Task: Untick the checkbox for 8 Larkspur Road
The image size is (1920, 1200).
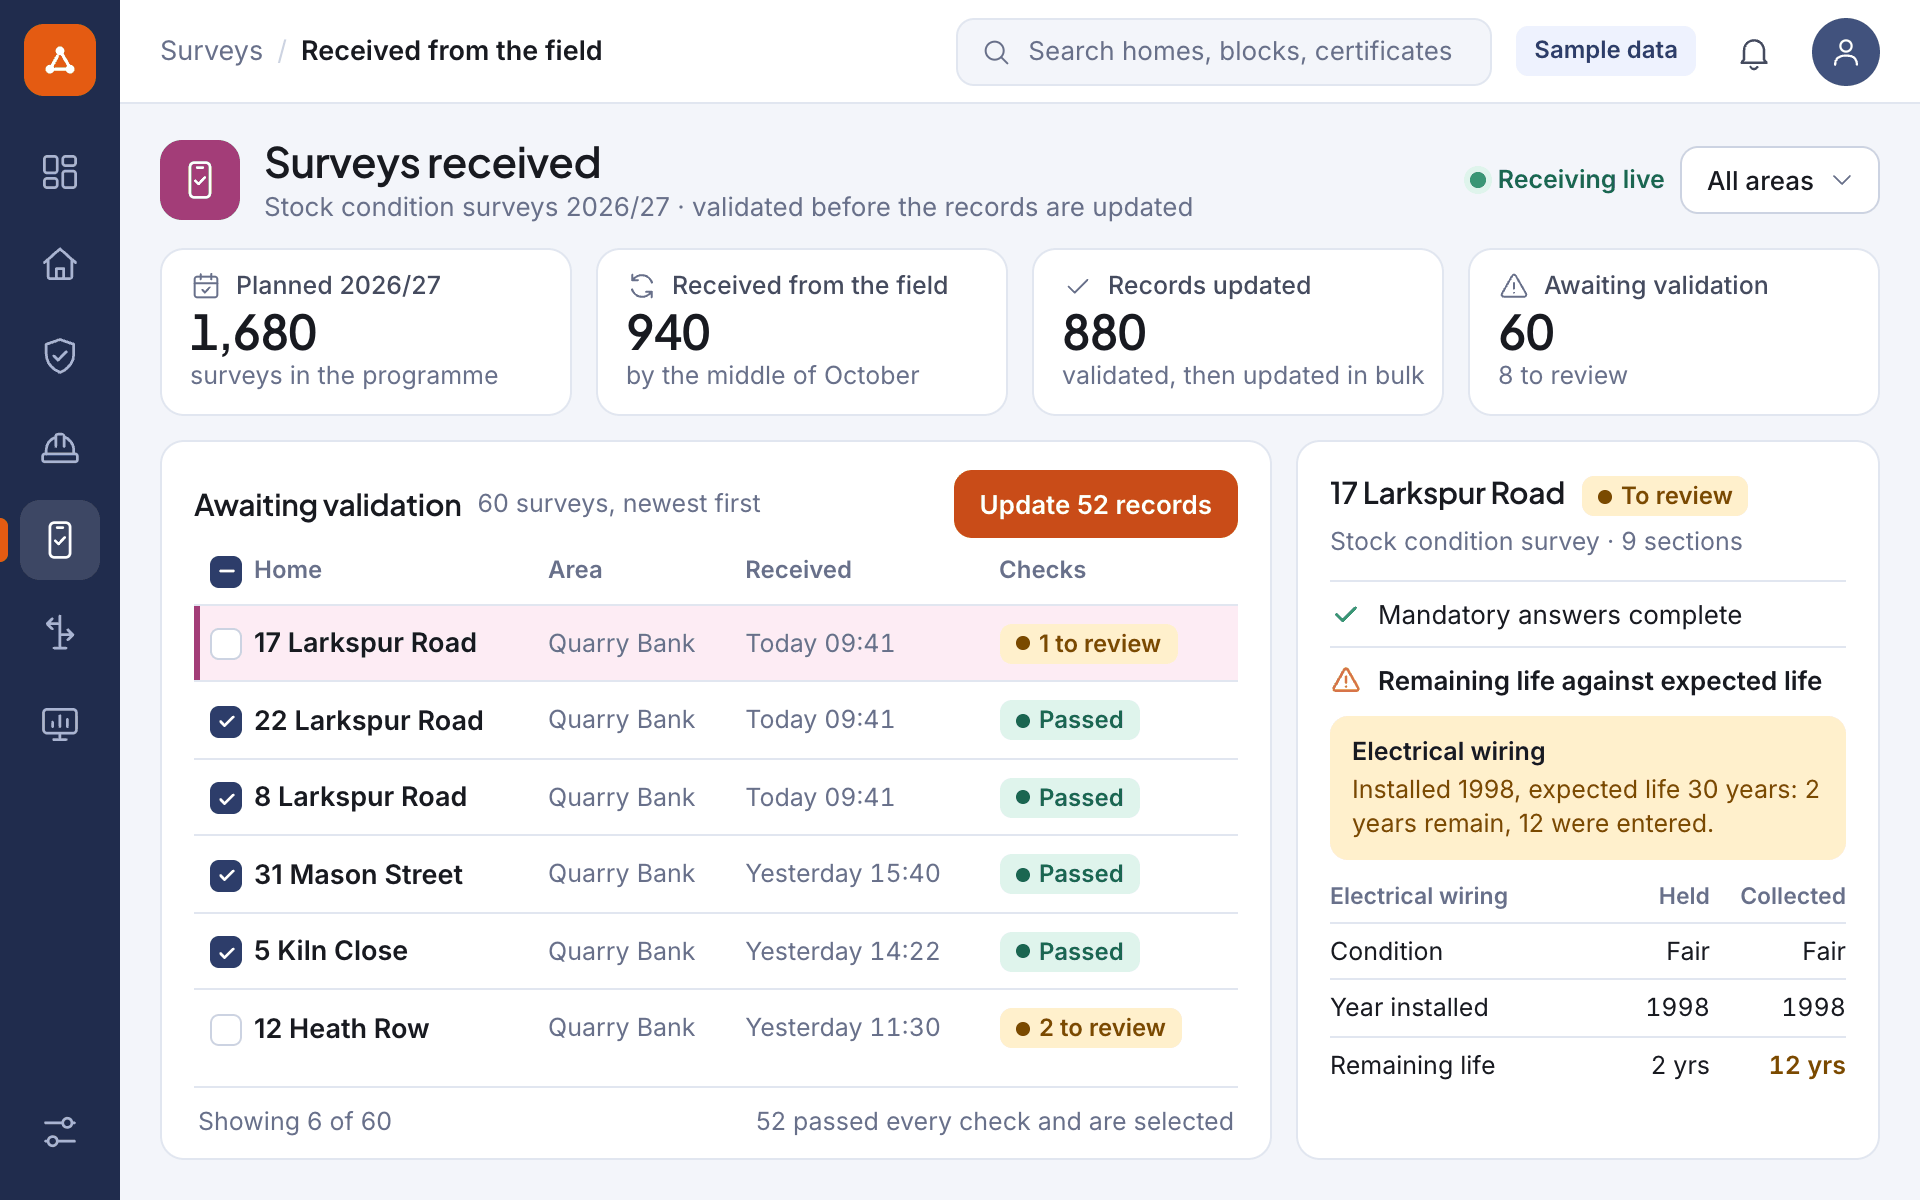Action: (x=226, y=798)
